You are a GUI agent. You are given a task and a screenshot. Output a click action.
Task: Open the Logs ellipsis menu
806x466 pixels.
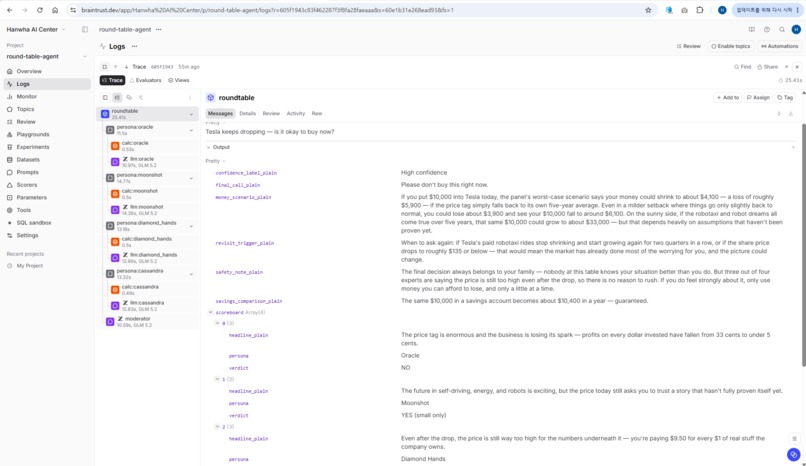point(134,46)
